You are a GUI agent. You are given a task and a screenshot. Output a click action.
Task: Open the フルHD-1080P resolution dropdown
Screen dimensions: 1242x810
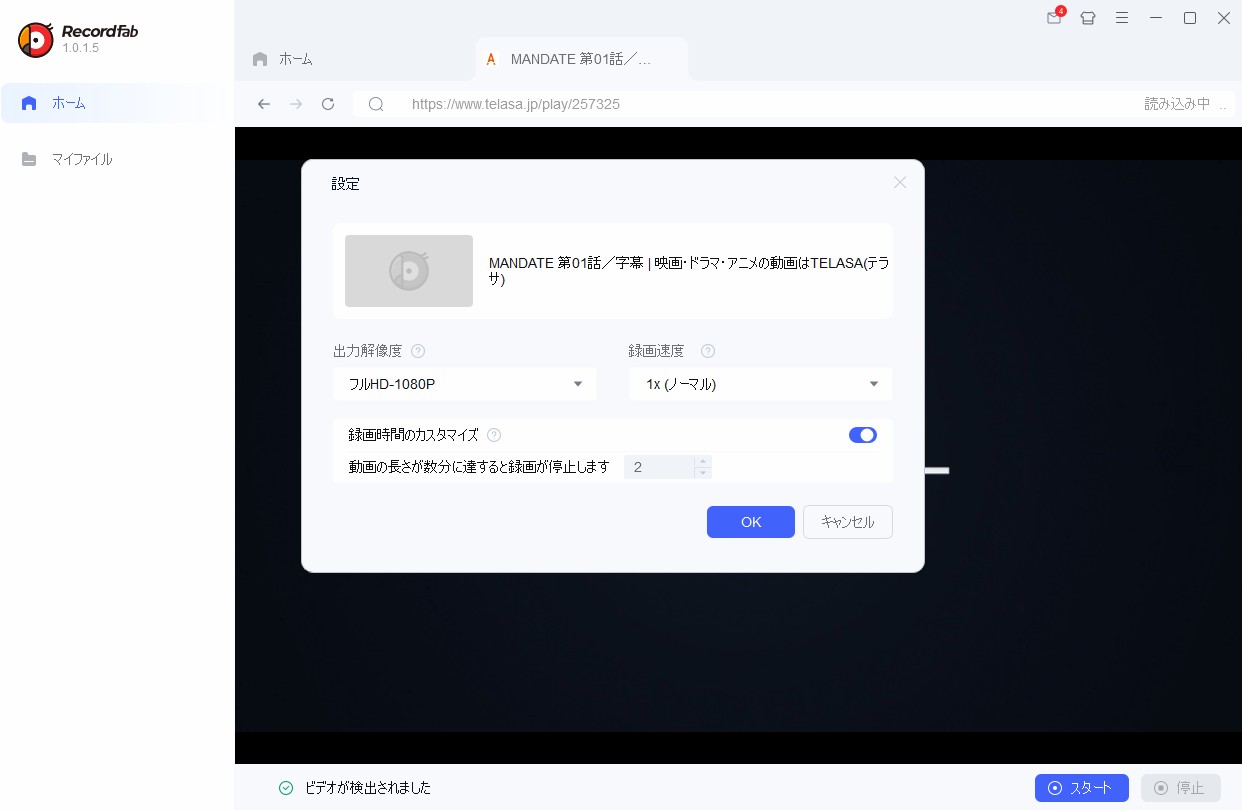click(464, 384)
